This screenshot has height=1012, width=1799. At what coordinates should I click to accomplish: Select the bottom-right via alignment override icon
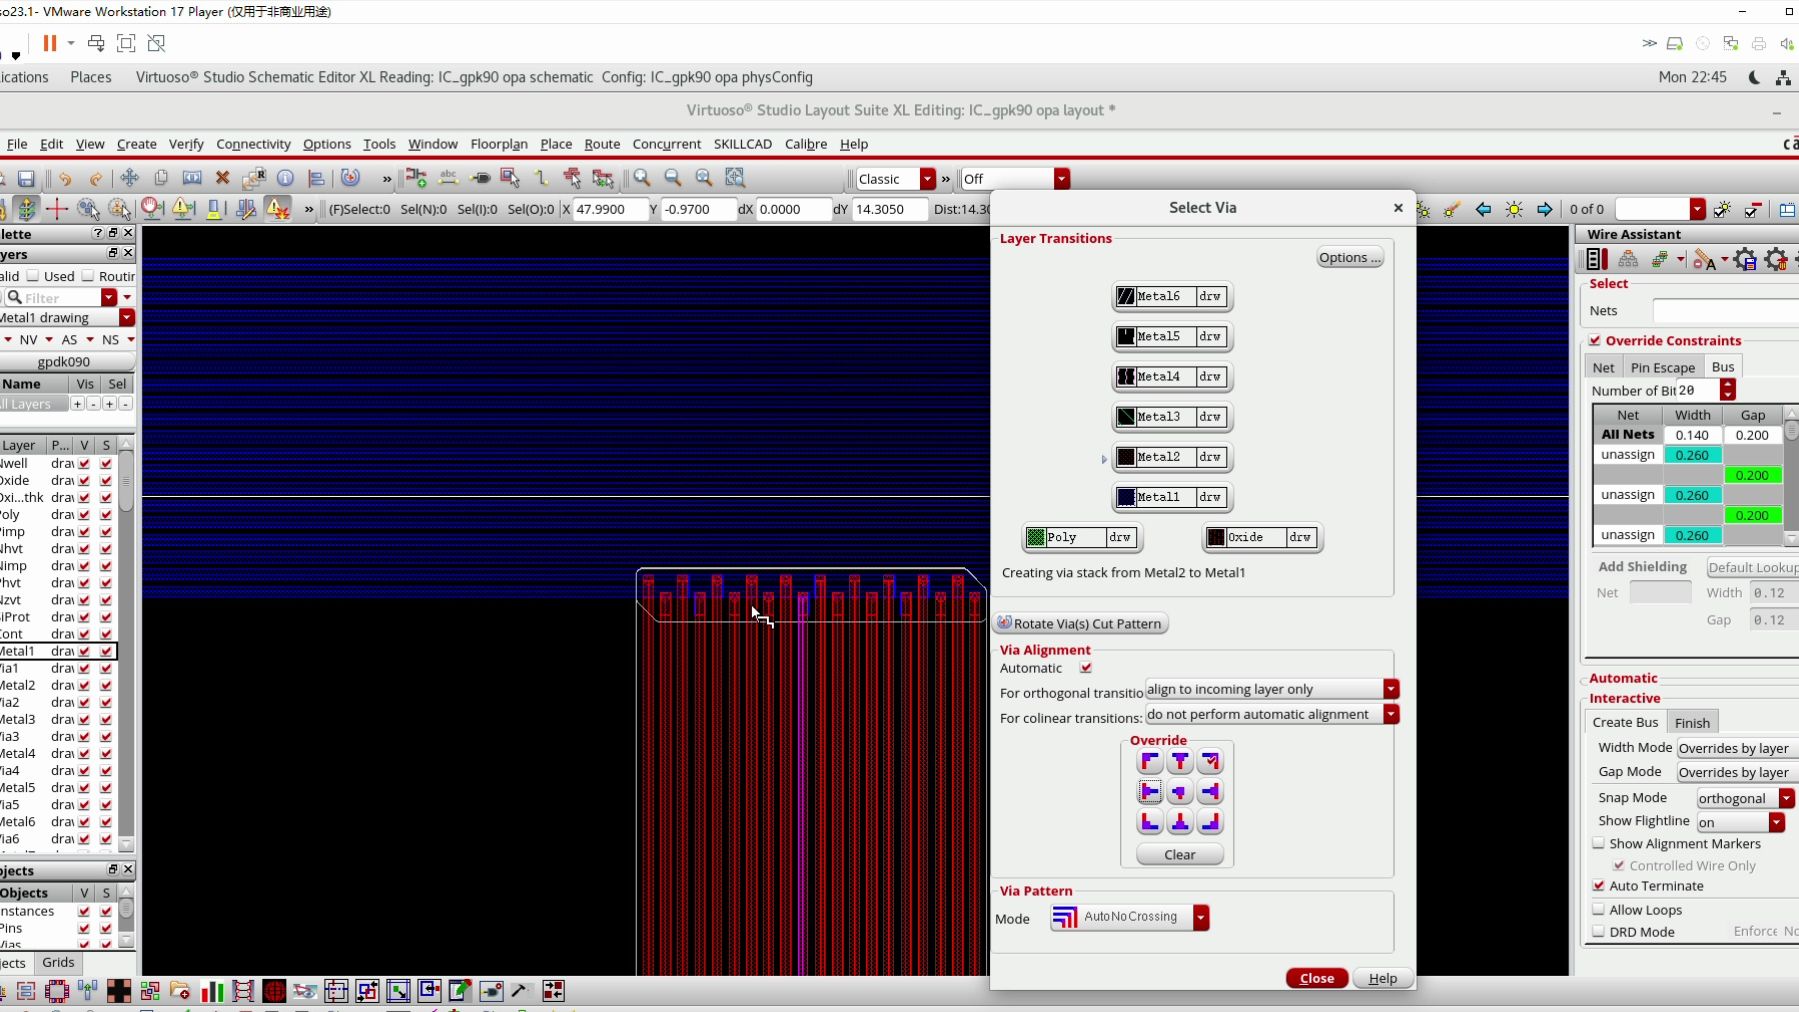(1210, 822)
